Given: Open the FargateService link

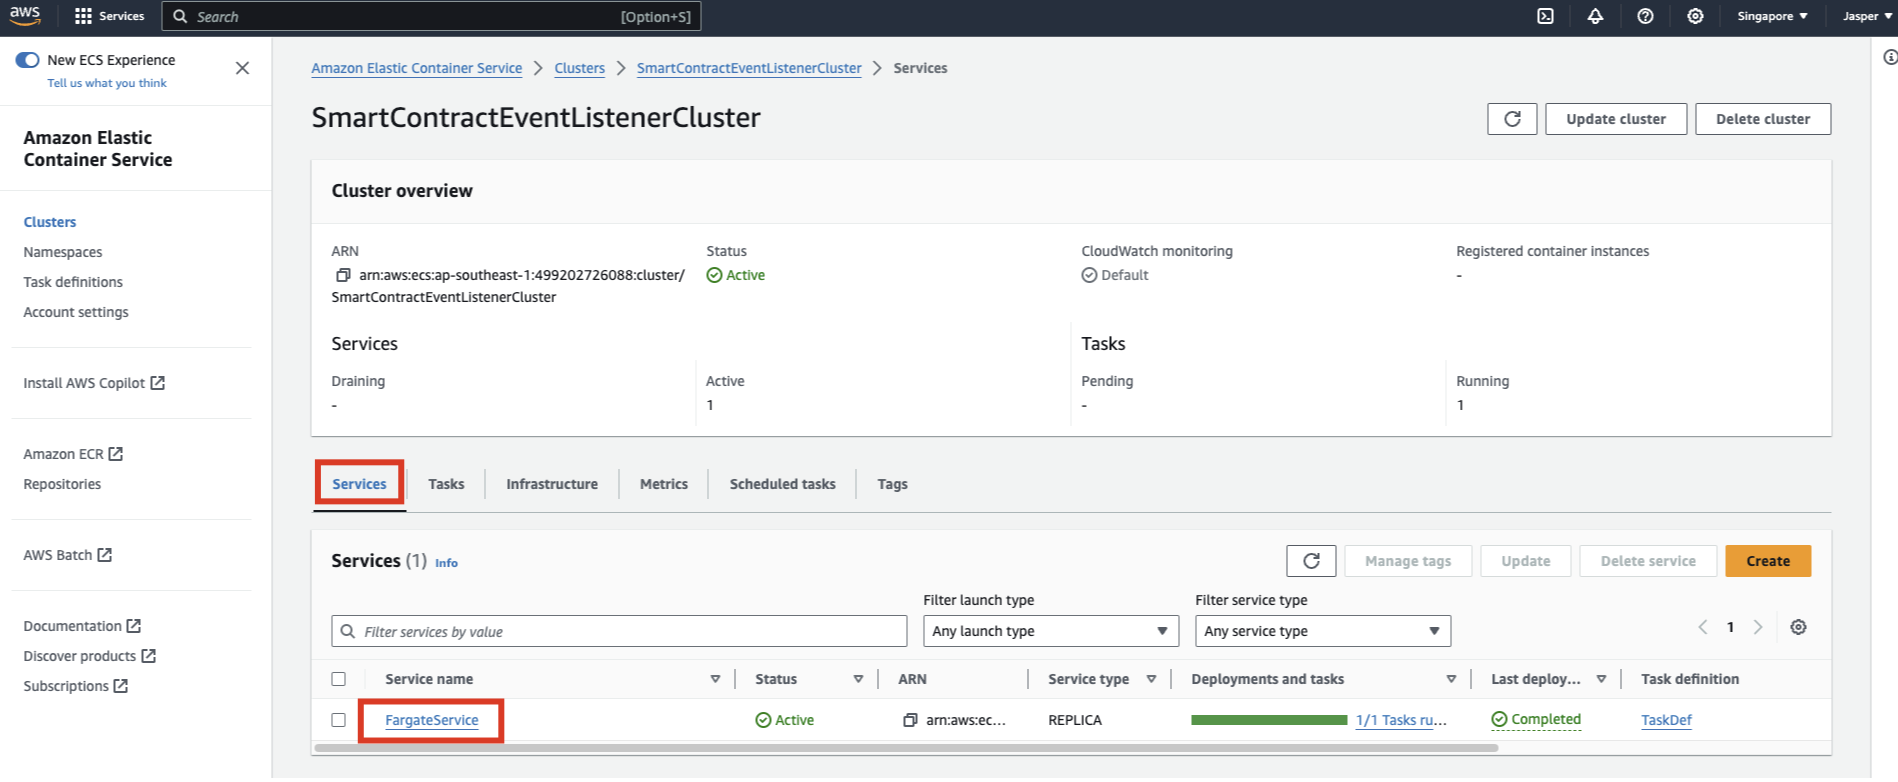Looking at the screenshot, I should [x=432, y=720].
